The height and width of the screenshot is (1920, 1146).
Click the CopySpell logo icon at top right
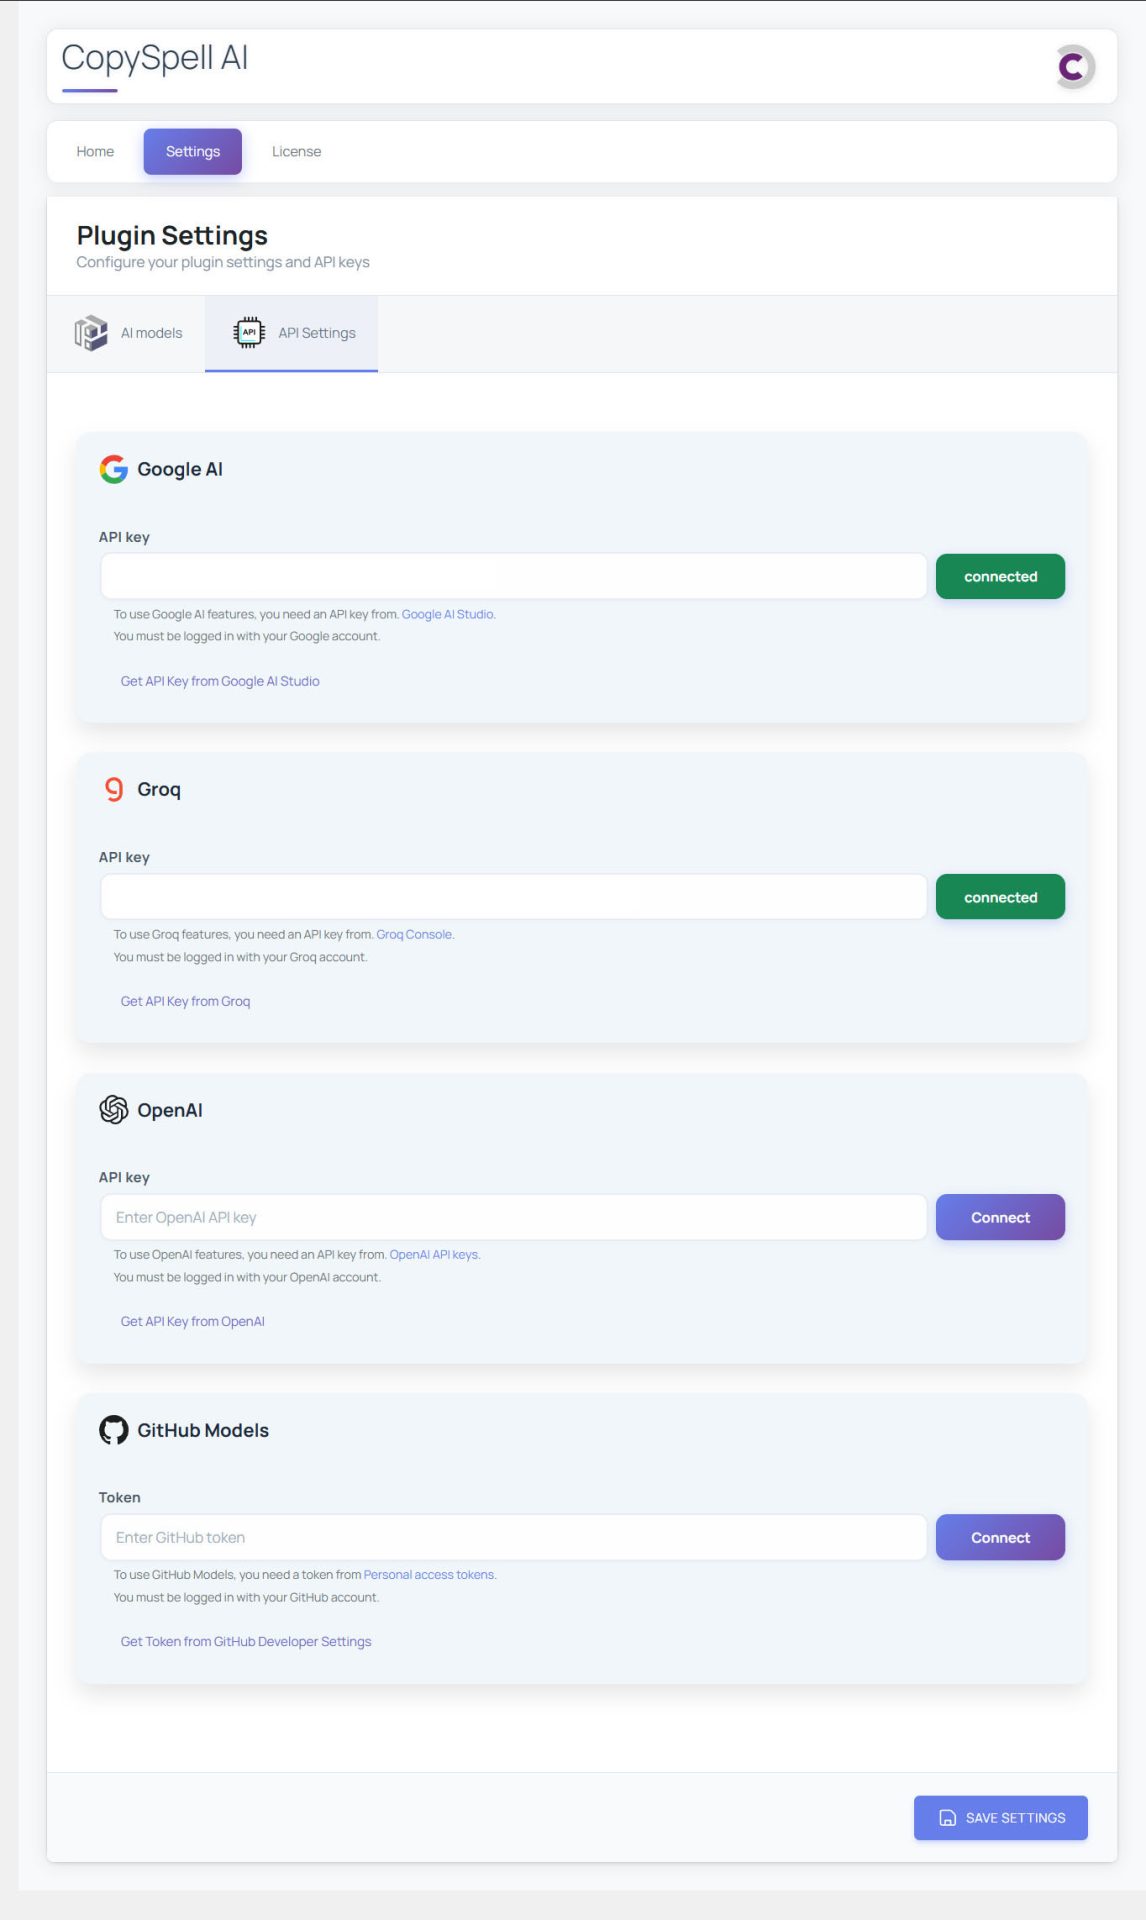click(1074, 67)
